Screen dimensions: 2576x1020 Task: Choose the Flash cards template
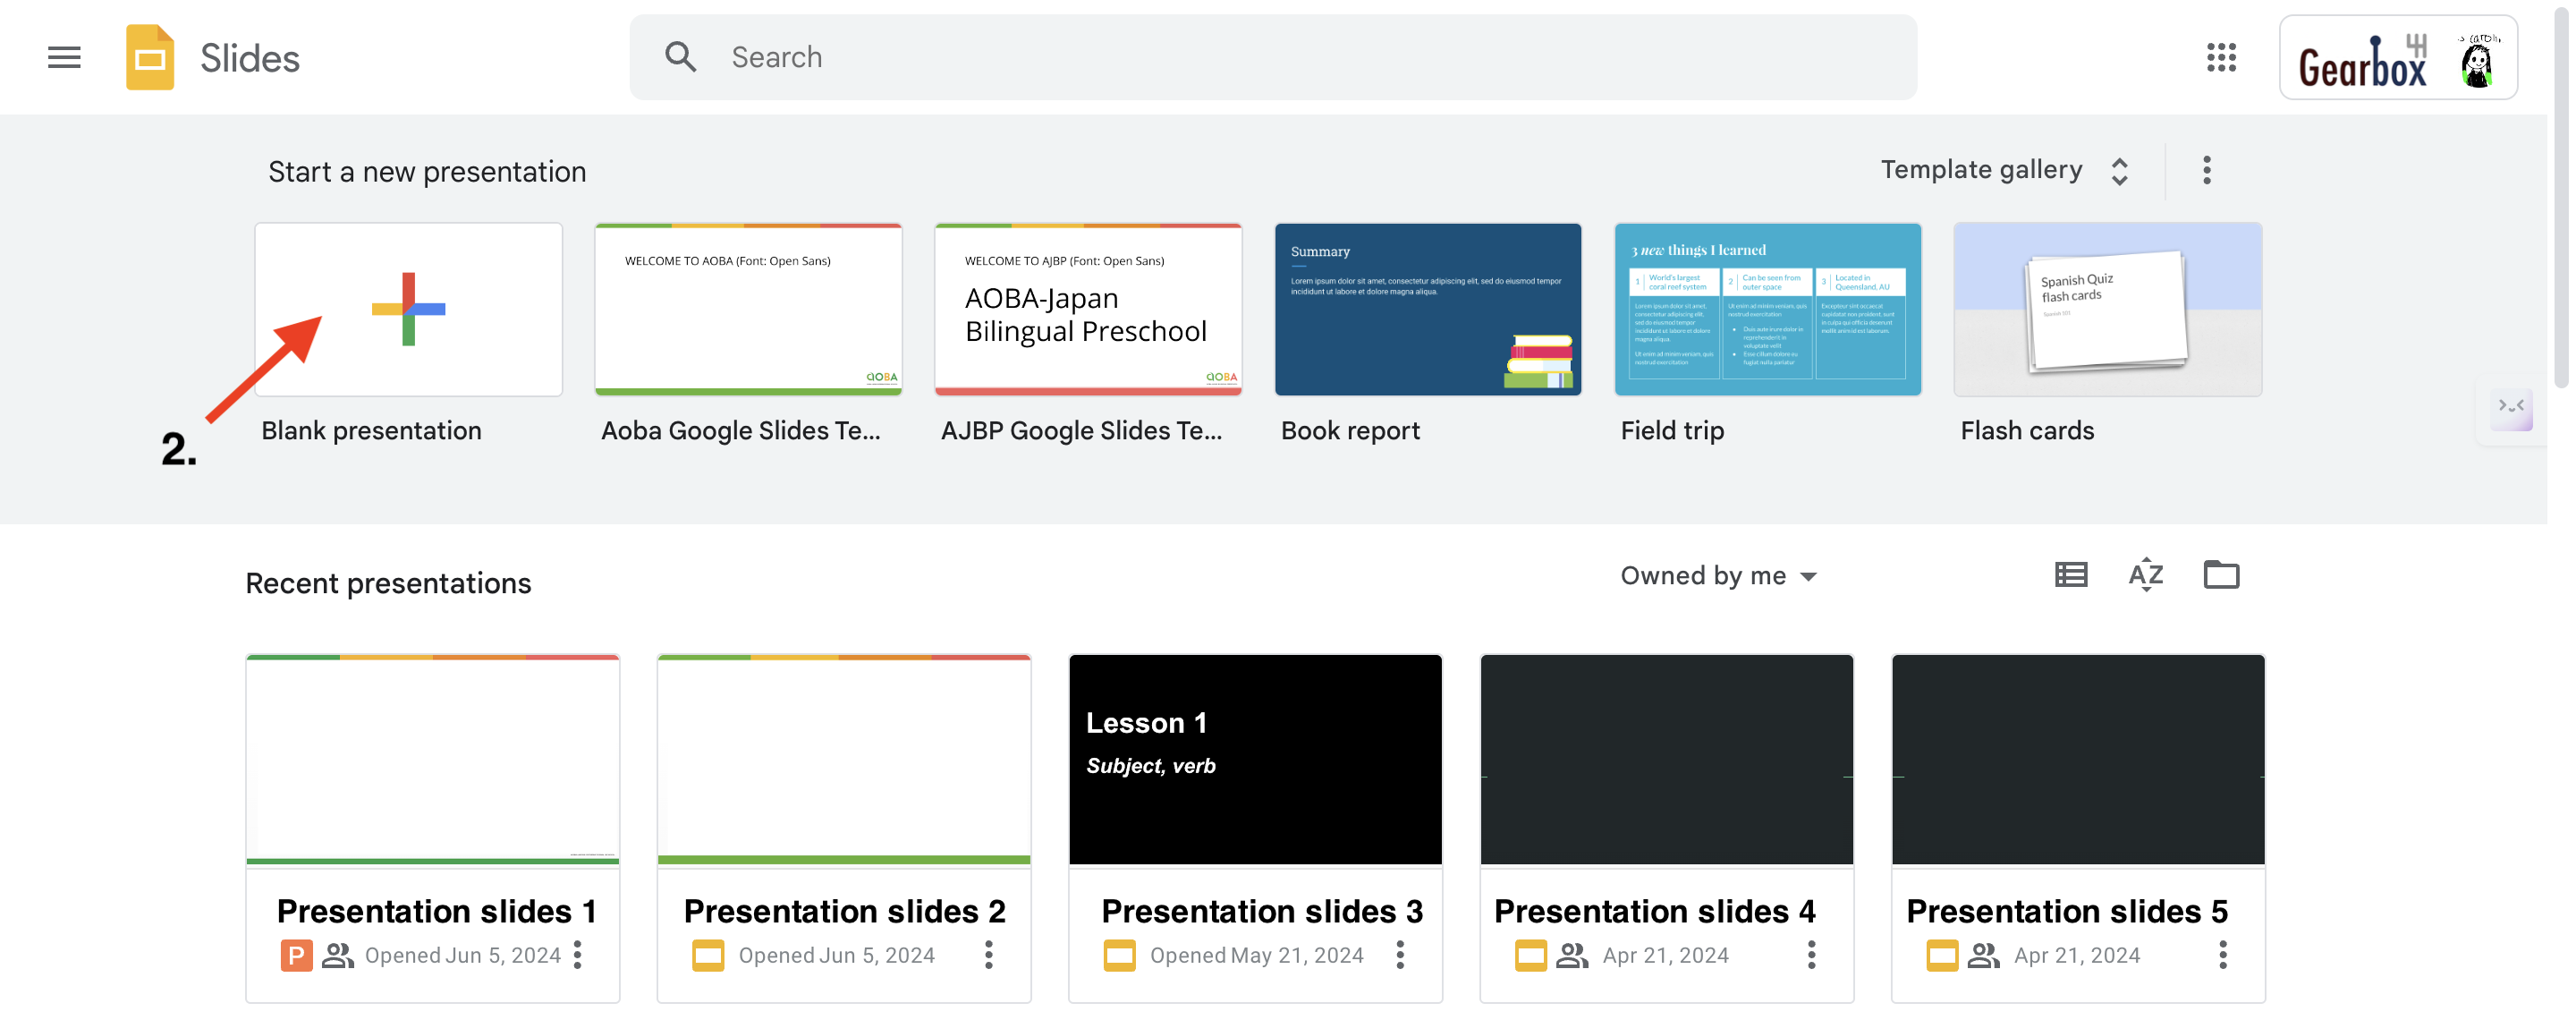pos(2107,309)
